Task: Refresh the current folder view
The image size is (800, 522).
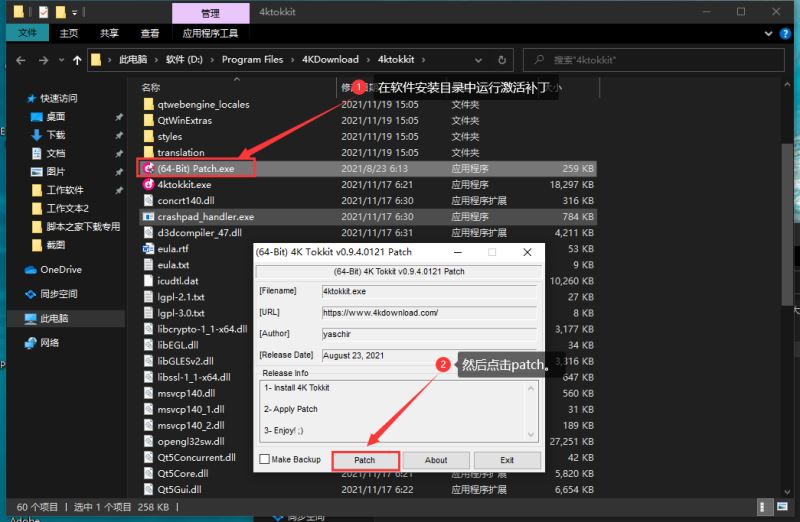Action: (502, 60)
